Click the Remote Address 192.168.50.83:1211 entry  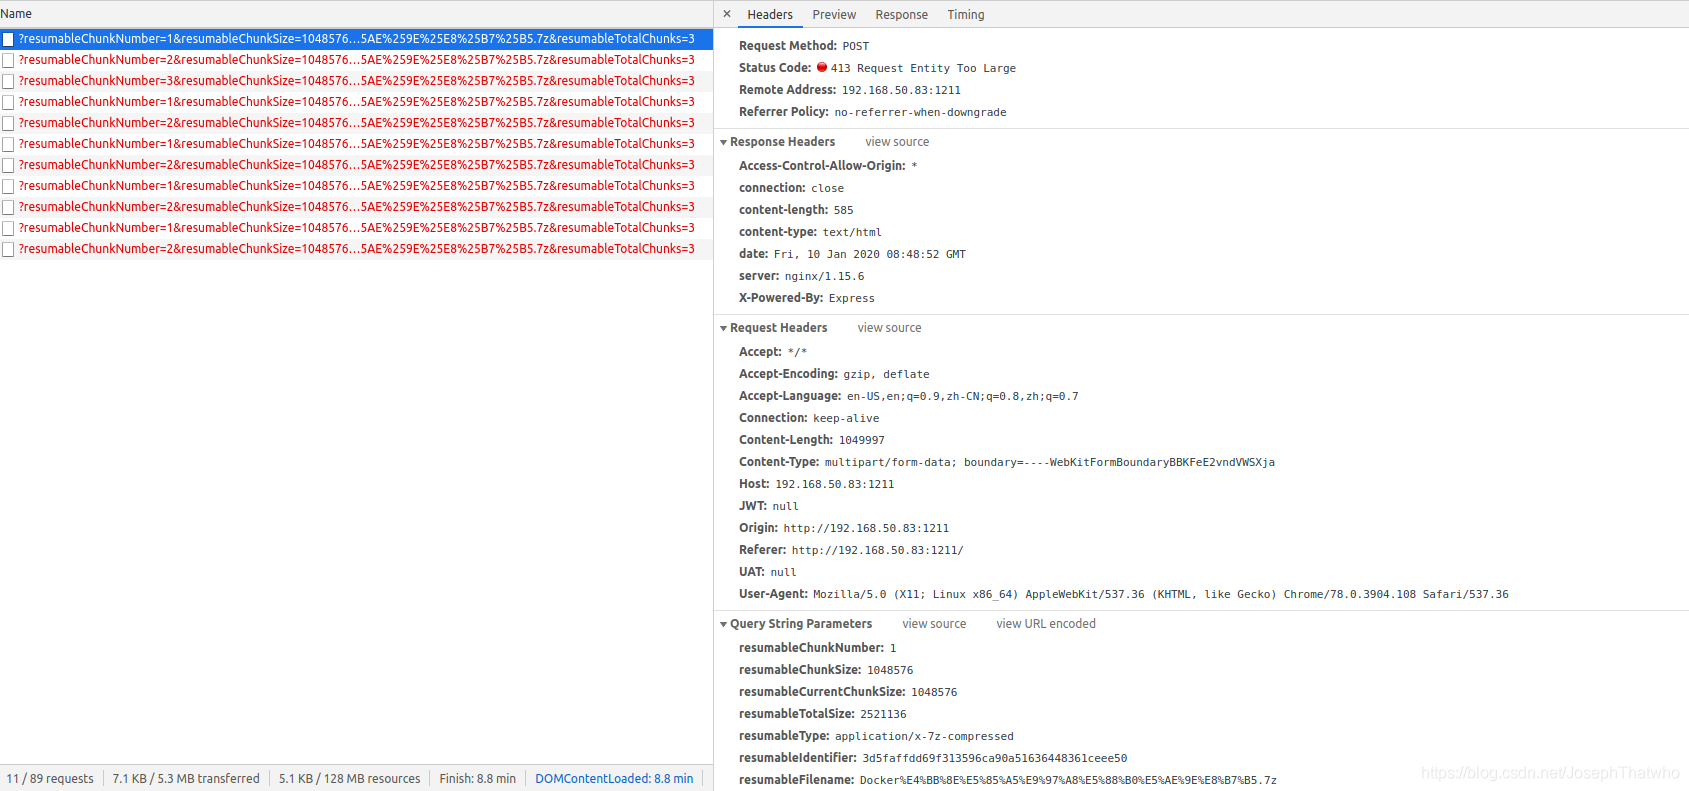[x=850, y=90]
